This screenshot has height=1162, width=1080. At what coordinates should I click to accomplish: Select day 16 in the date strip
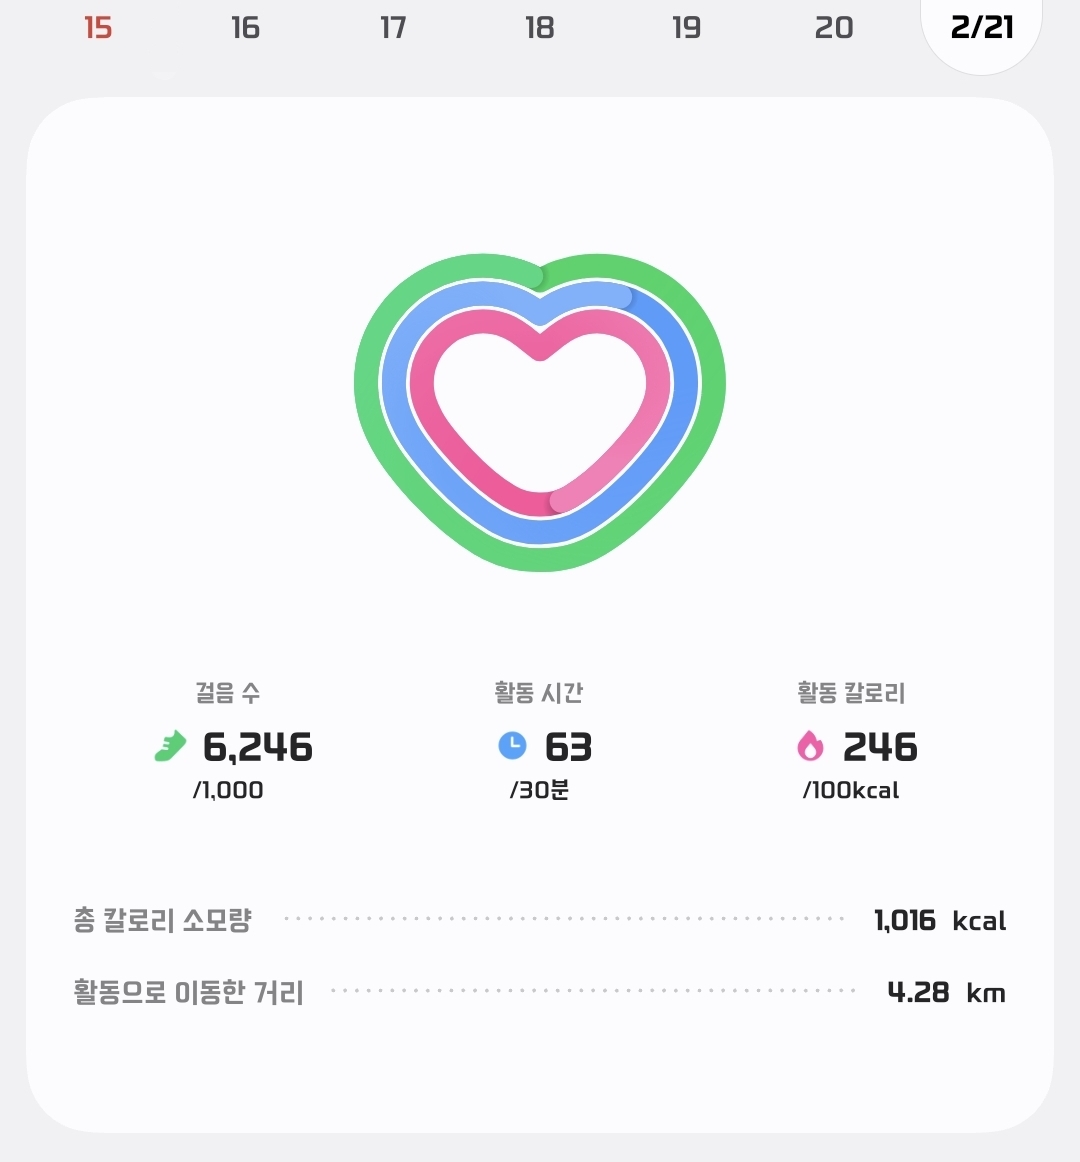point(245,28)
